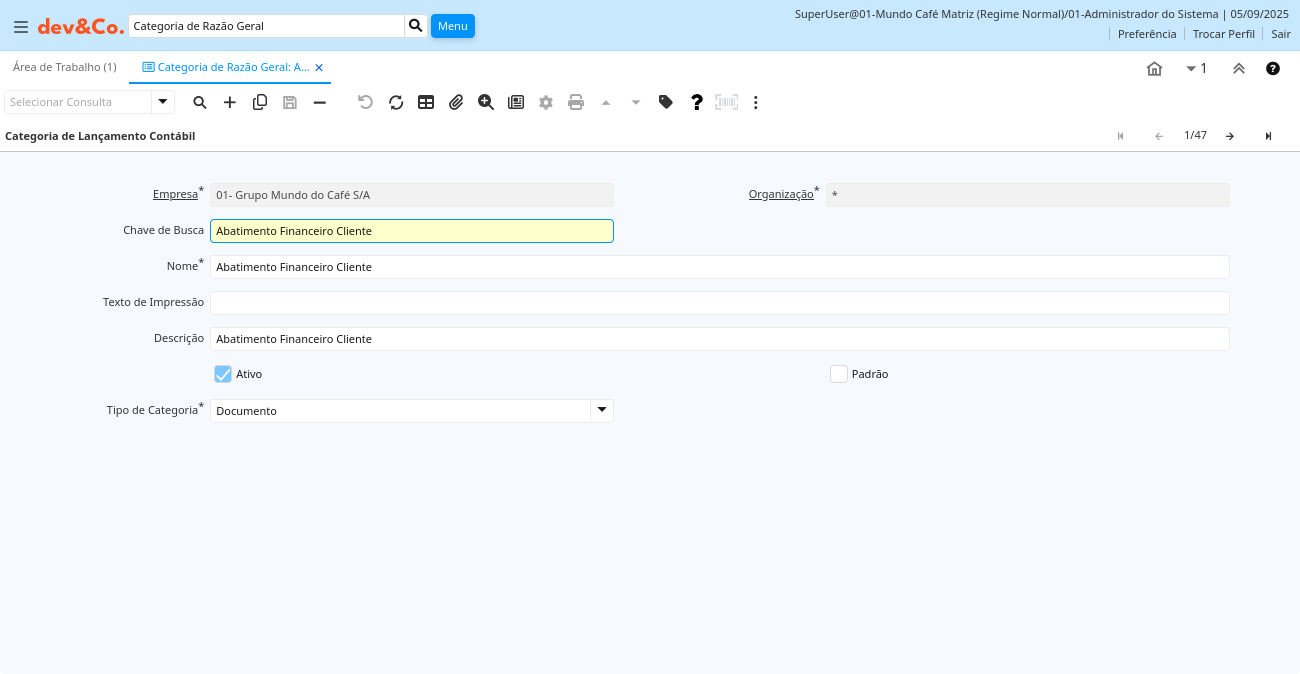Viewport: 1300px width, 674px height.
Task: Click the blue Menu button
Action: coord(452,26)
